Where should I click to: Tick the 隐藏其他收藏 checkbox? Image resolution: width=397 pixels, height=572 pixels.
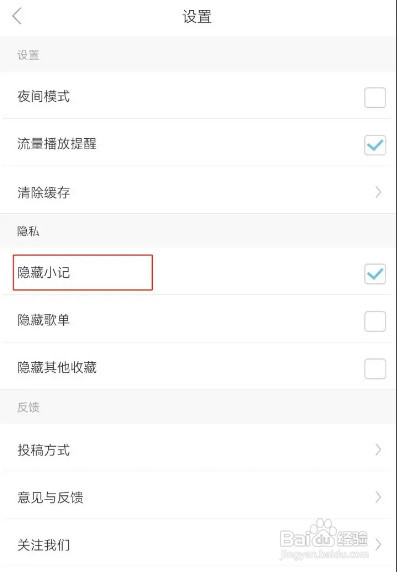[x=375, y=368]
